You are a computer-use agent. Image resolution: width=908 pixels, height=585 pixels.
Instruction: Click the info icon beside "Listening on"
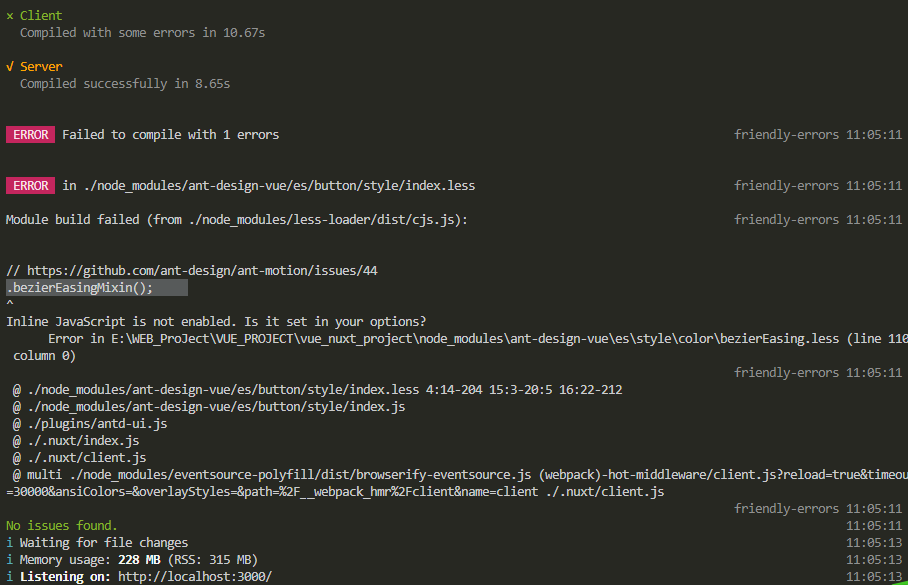pyautogui.click(x=10, y=577)
